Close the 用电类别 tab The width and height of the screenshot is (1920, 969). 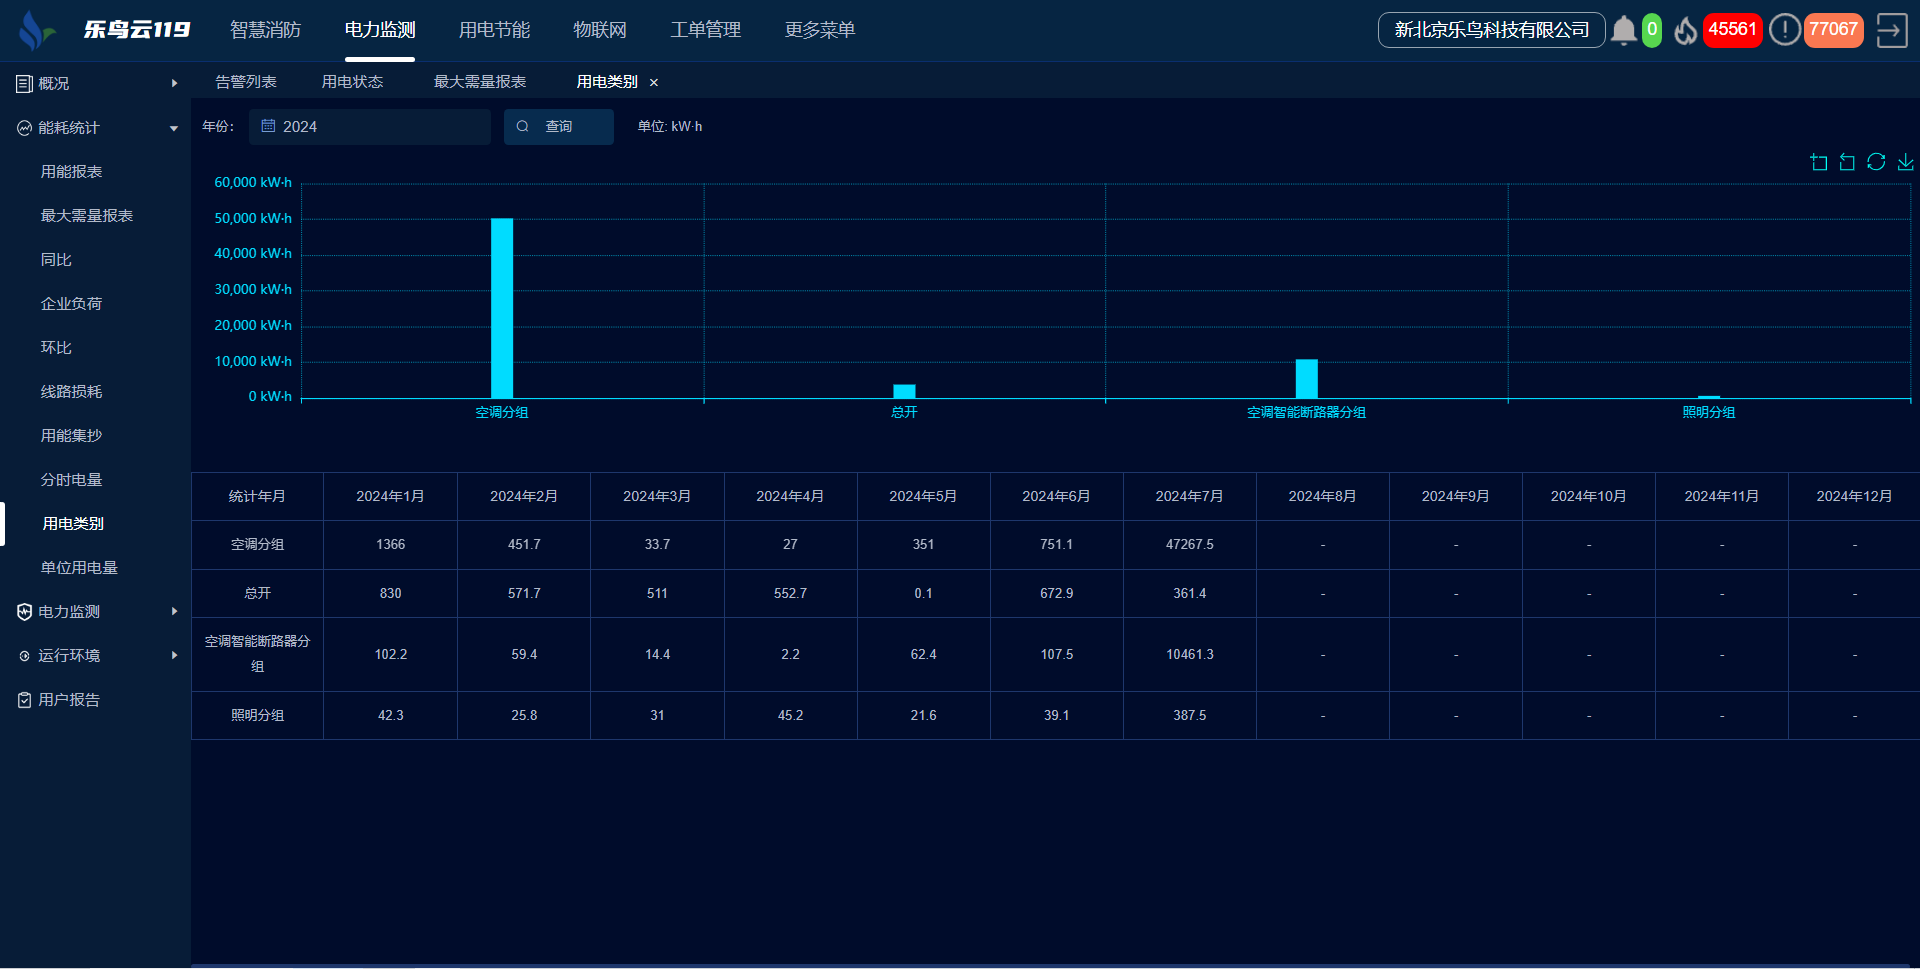point(654,83)
